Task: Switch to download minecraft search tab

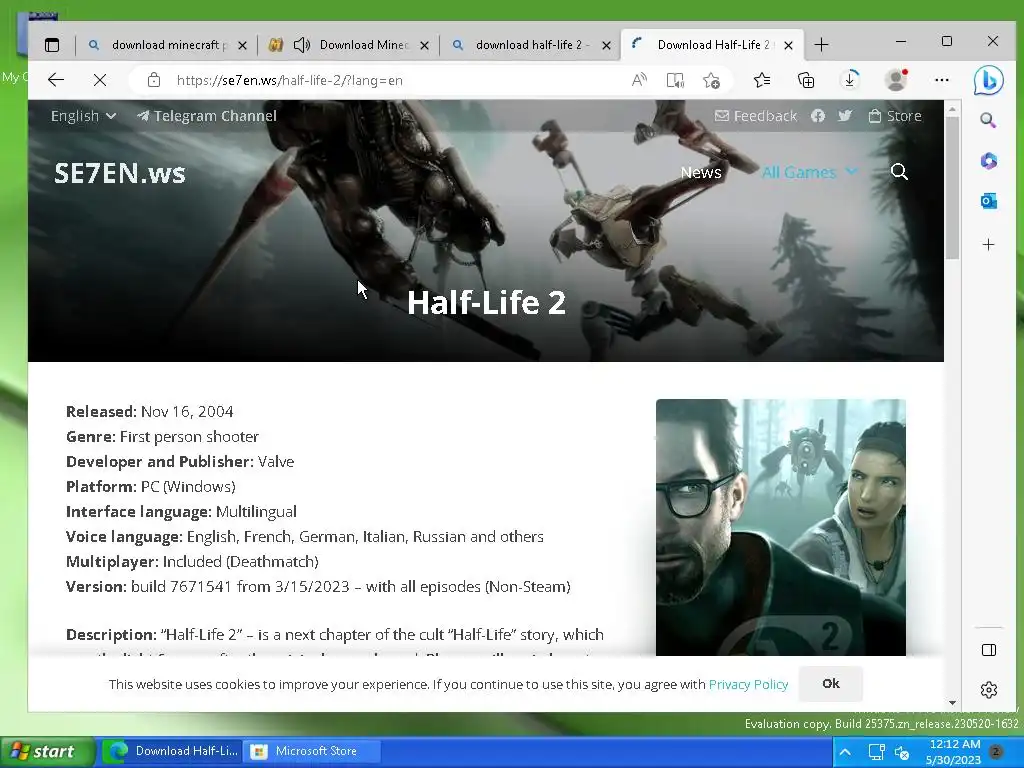Action: tap(167, 45)
